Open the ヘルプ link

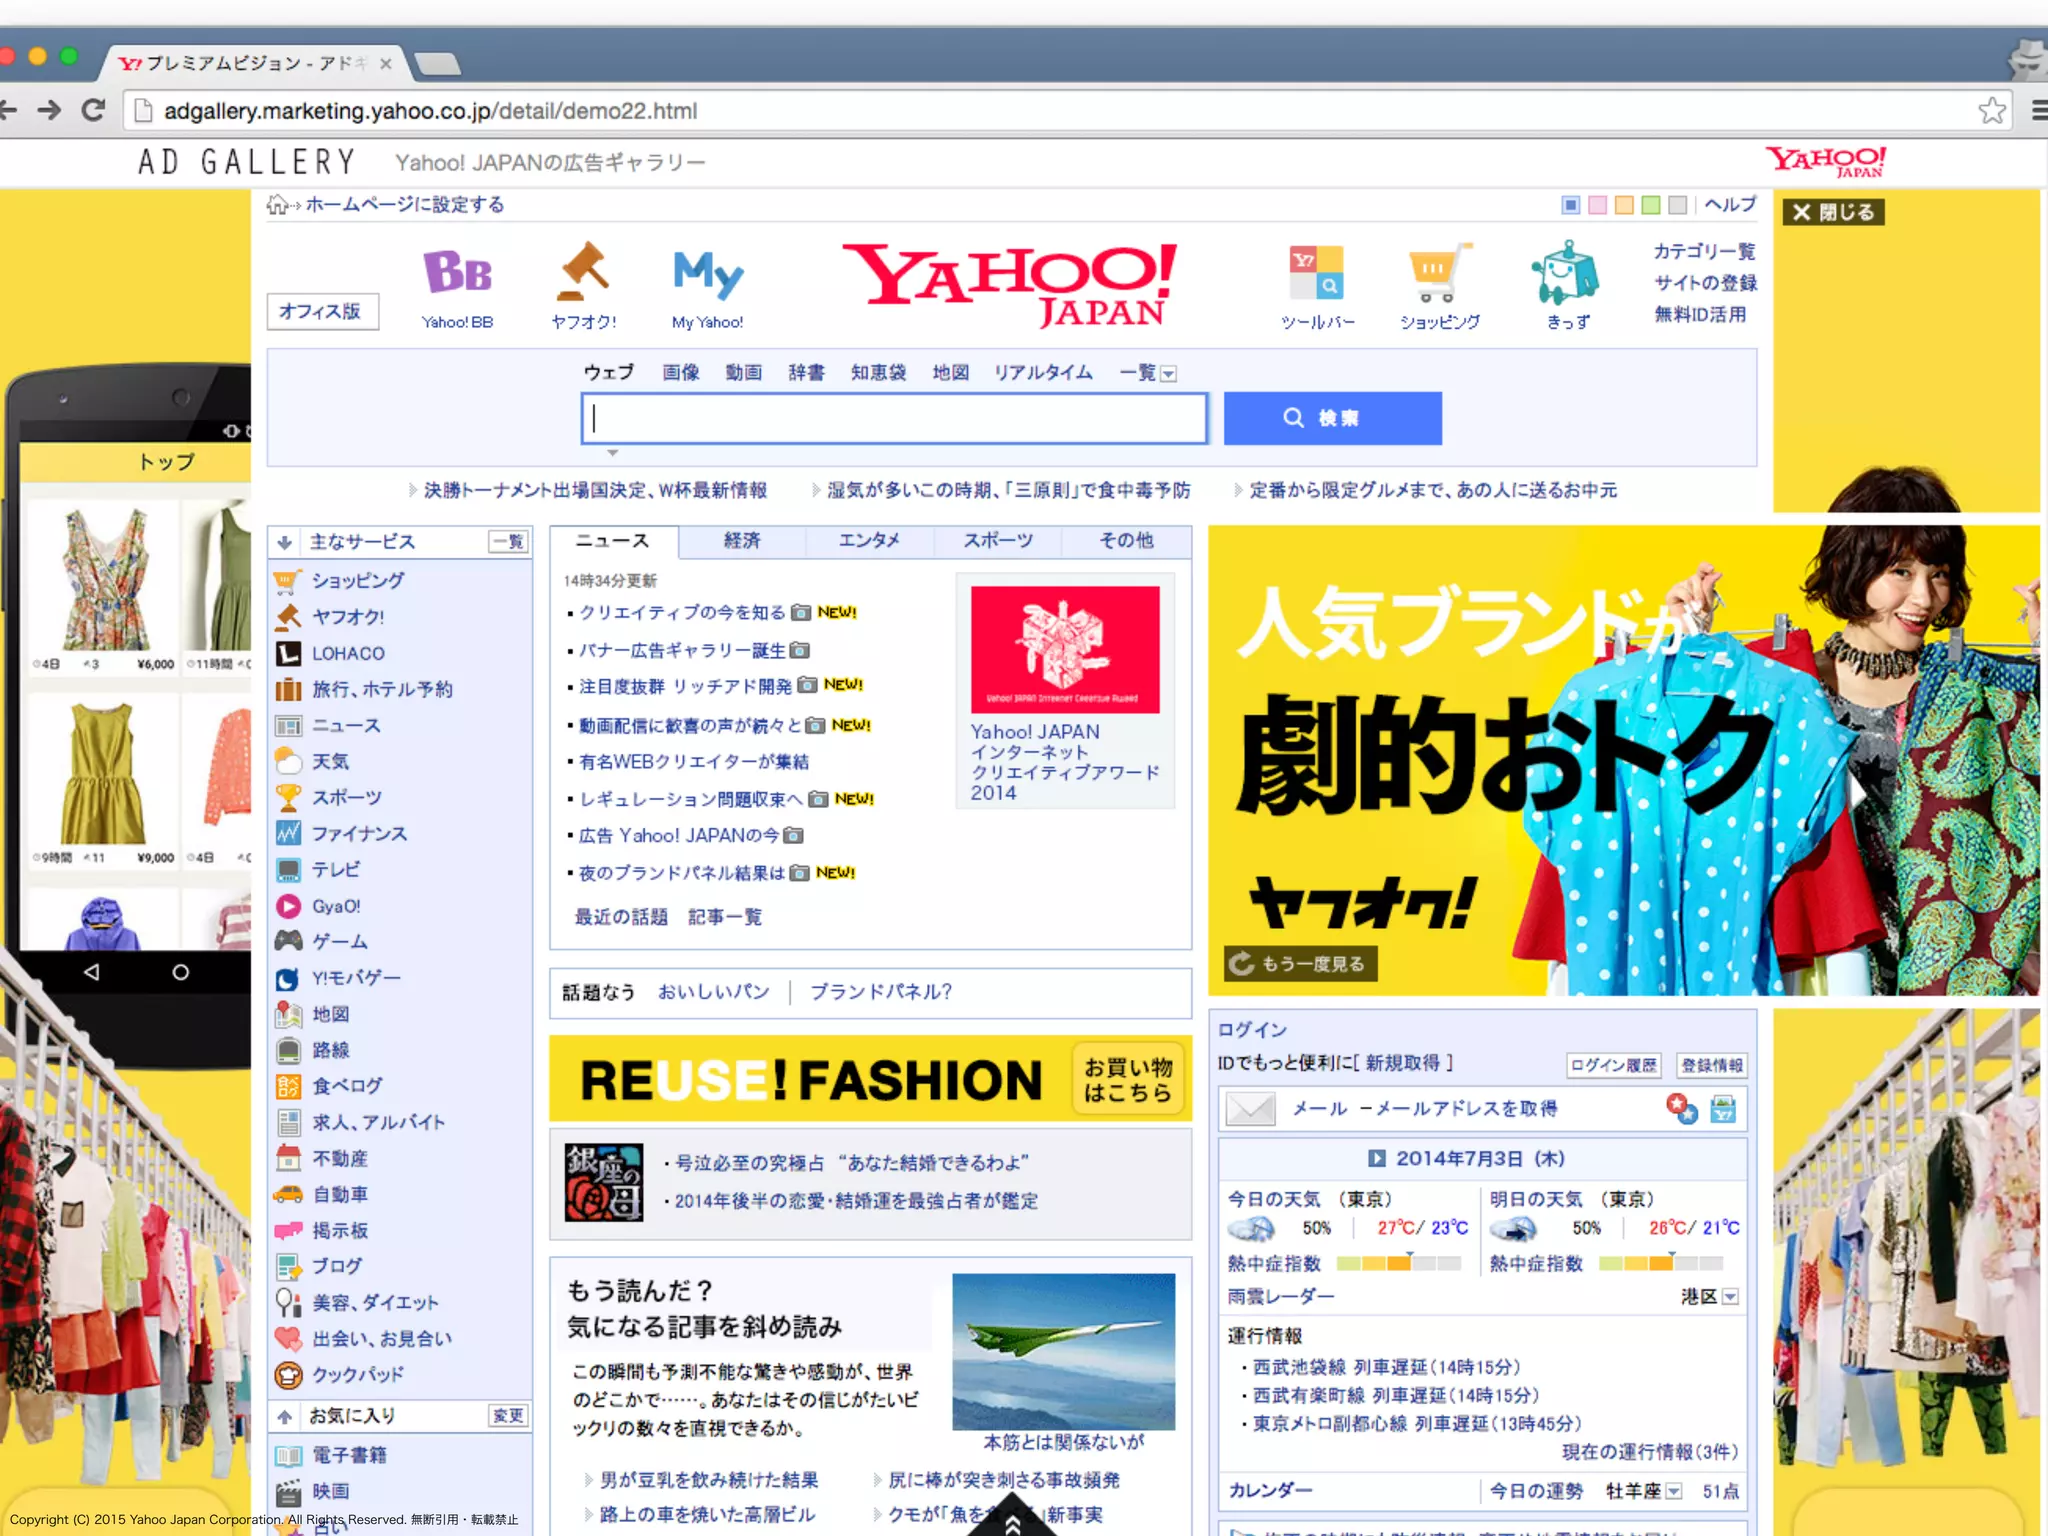(x=1730, y=204)
